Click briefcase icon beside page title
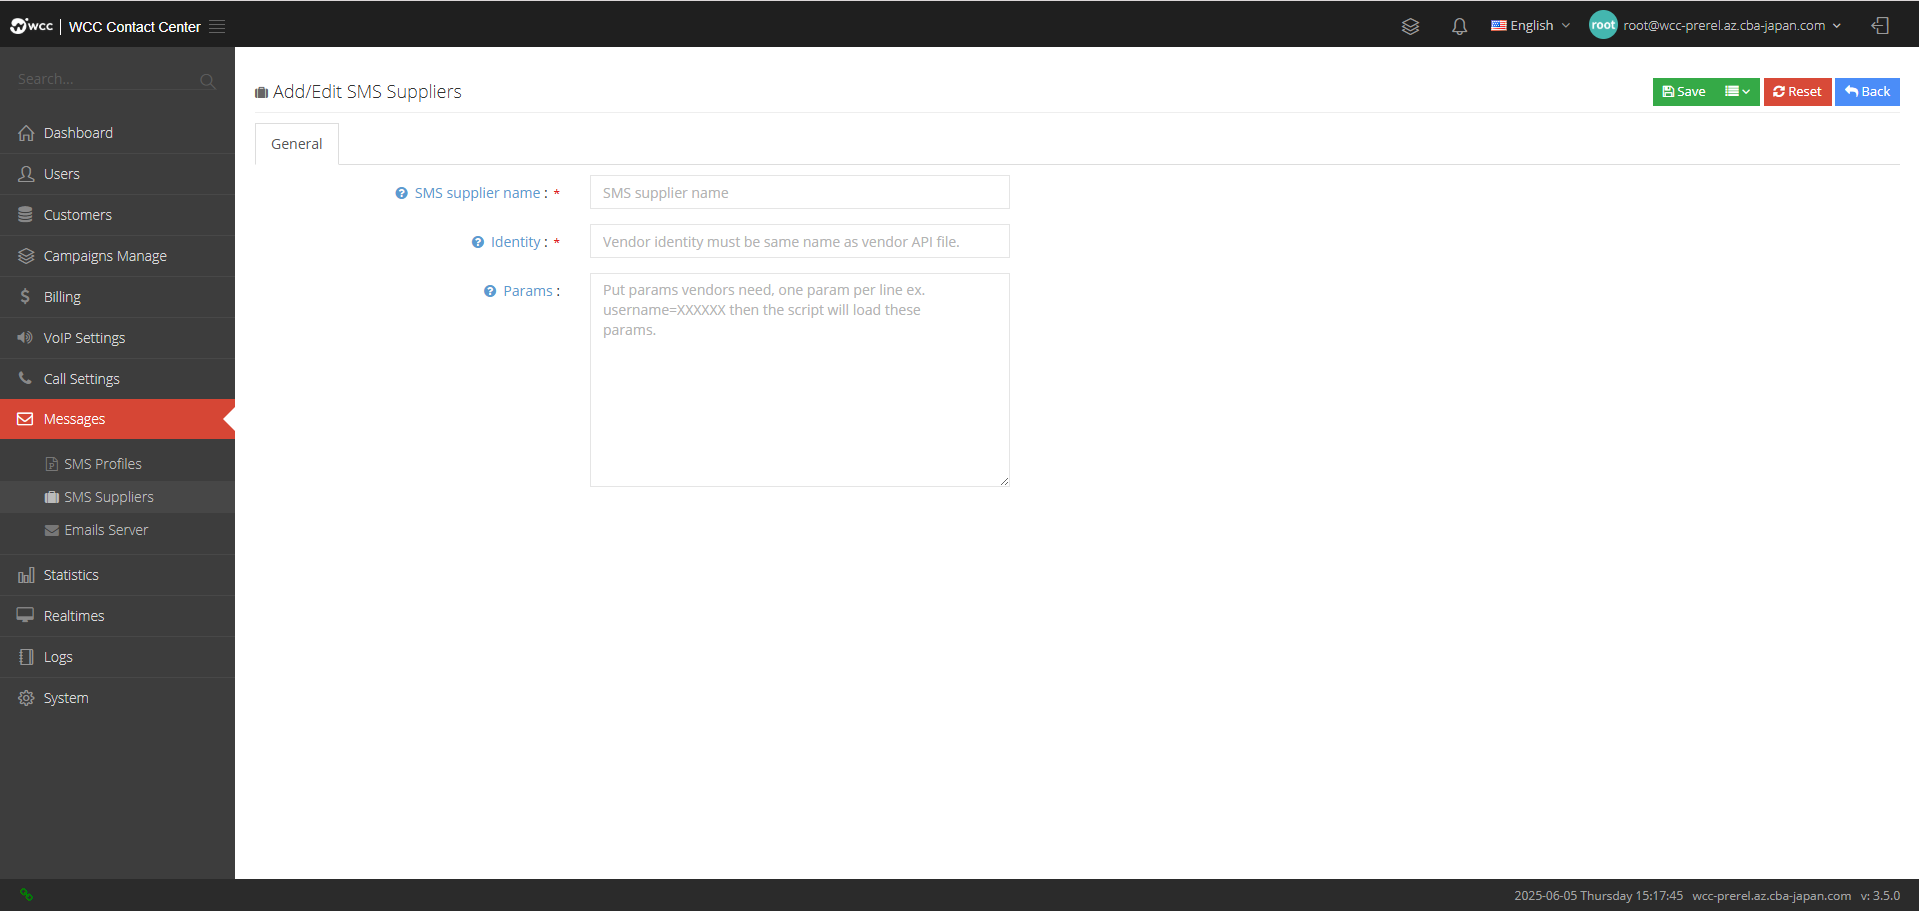This screenshot has width=1919, height=911. [x=261, y=92]
